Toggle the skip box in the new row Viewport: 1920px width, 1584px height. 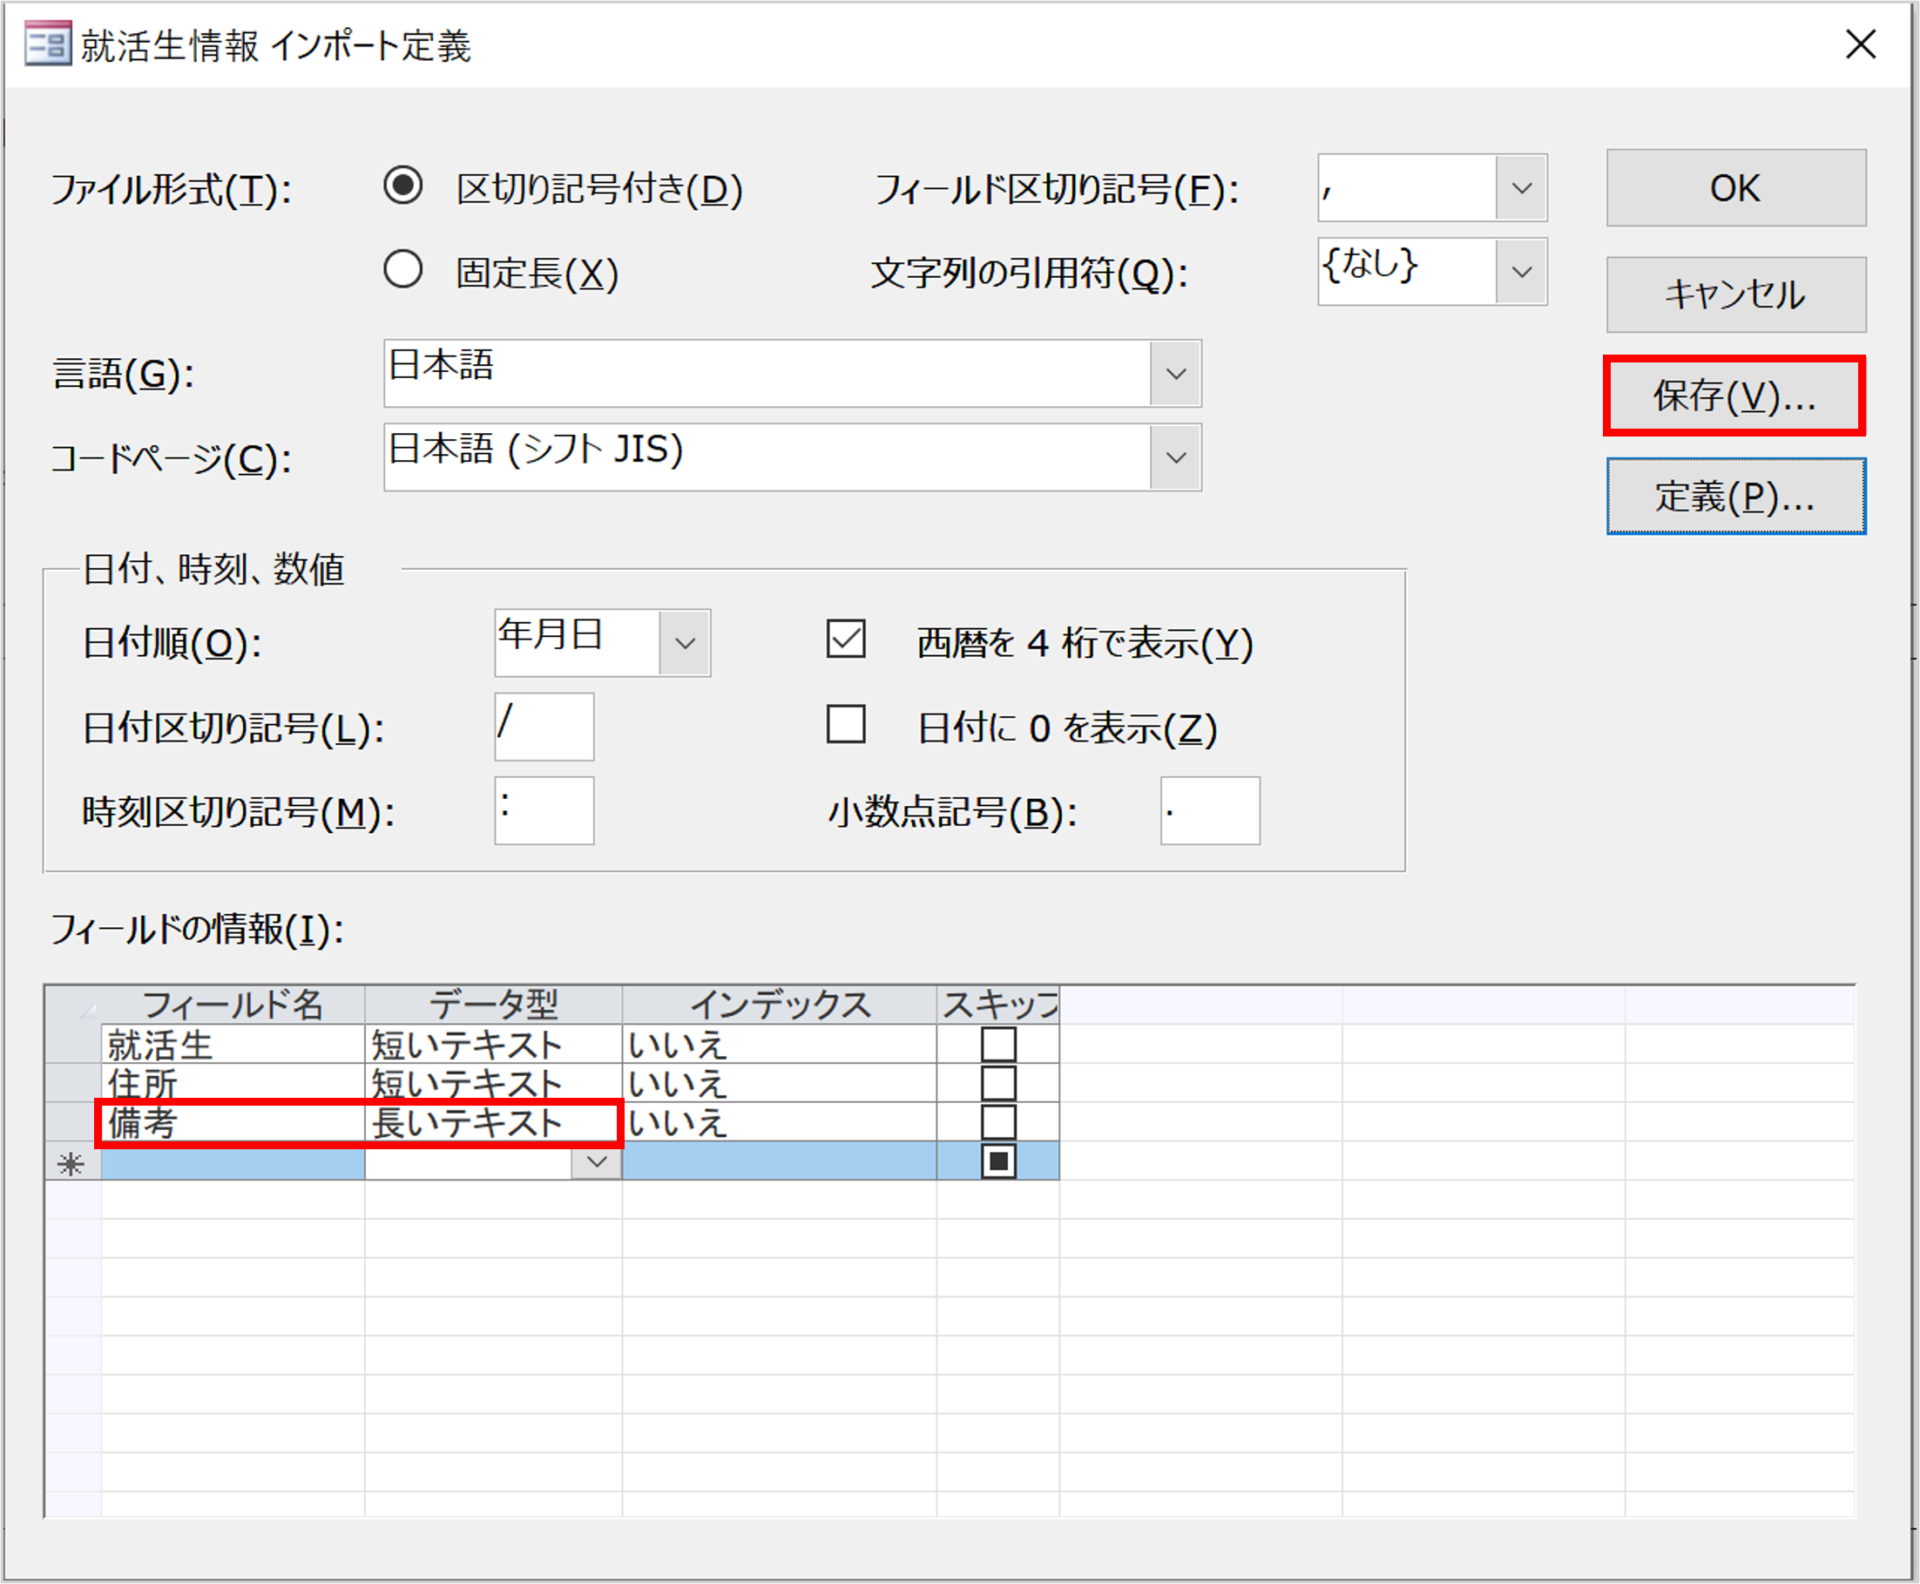[x=998, y=1161]
